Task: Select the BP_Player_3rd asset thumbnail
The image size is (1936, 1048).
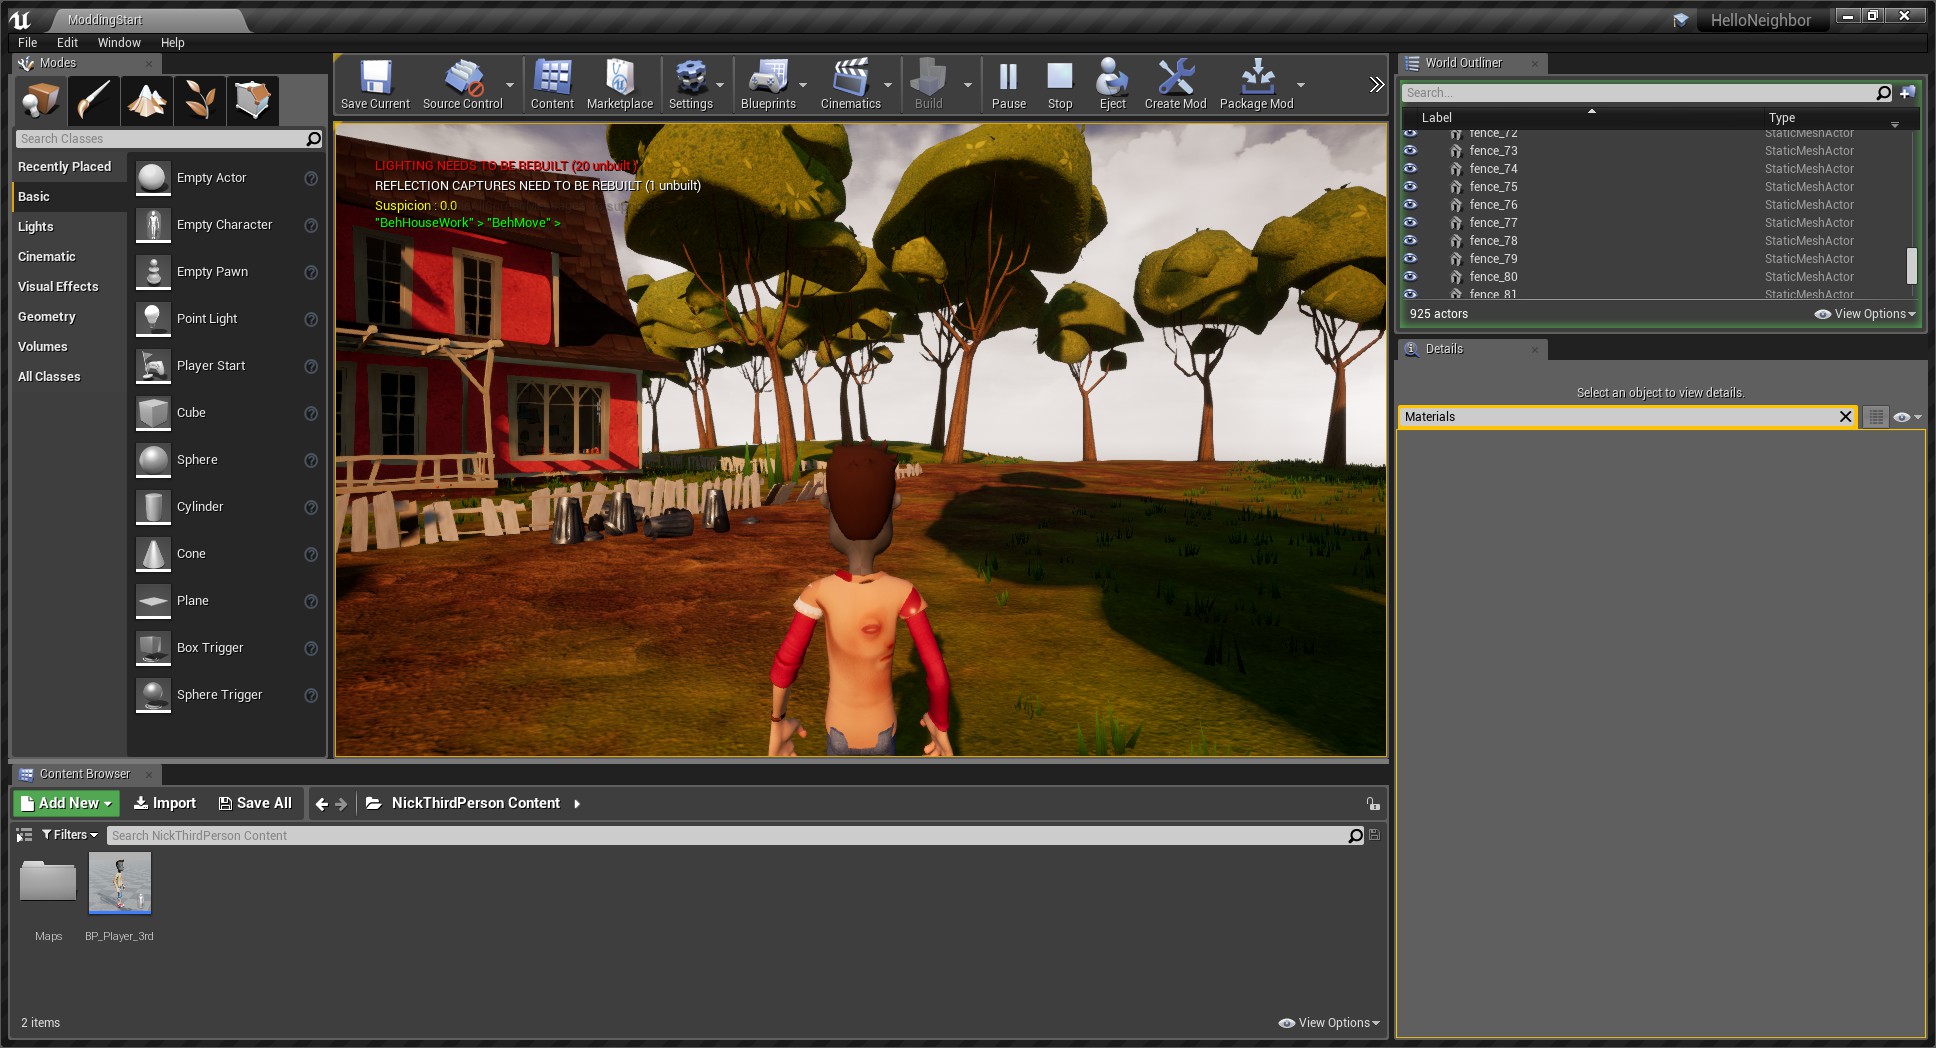Action: click(x=120, y=883)
